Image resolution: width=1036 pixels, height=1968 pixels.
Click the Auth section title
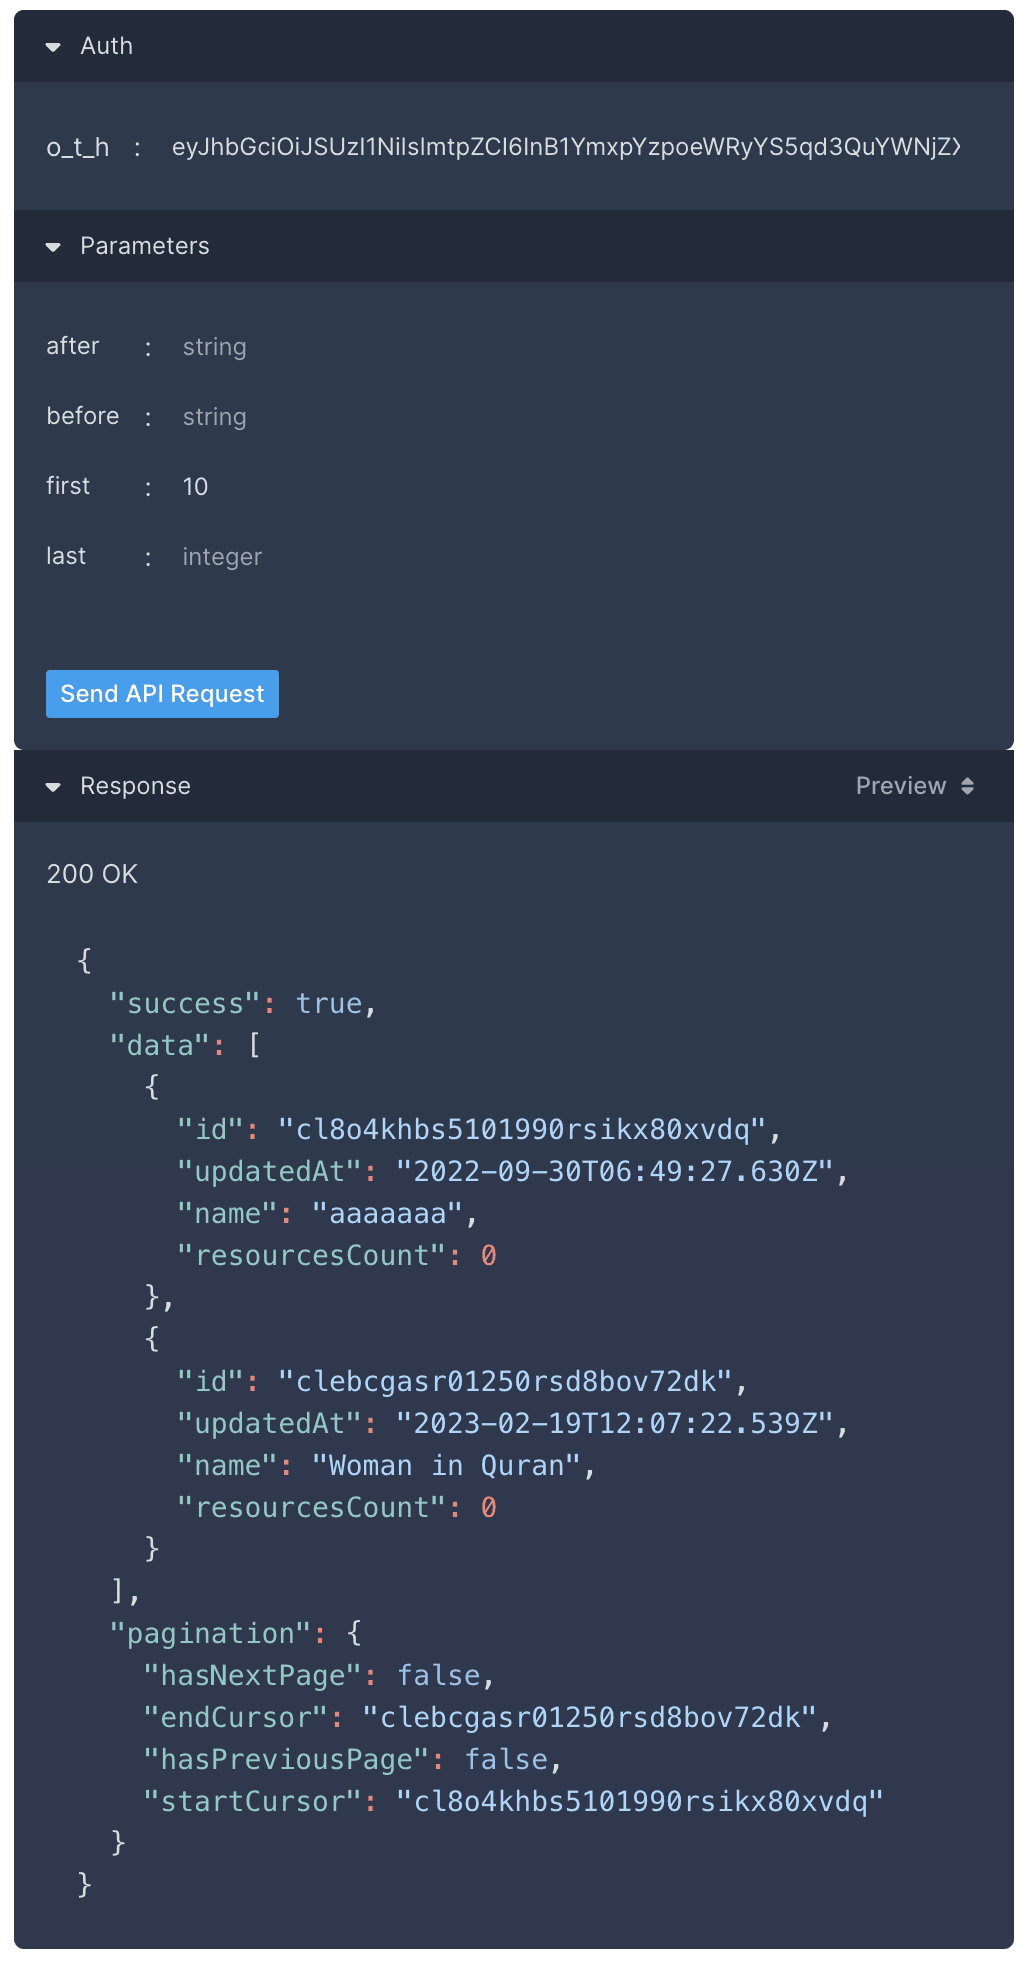click(x=106, y=46)
